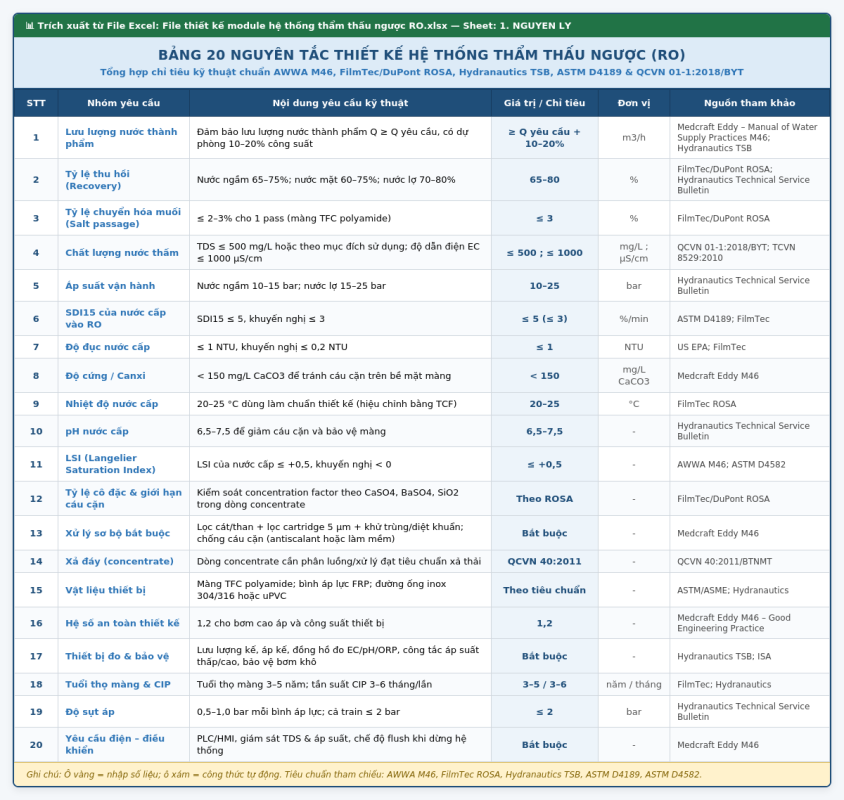Viewport: 844px width, 800px height.
Task: Select the "≤ 2" value cell
Action: [x=545, y=712]
